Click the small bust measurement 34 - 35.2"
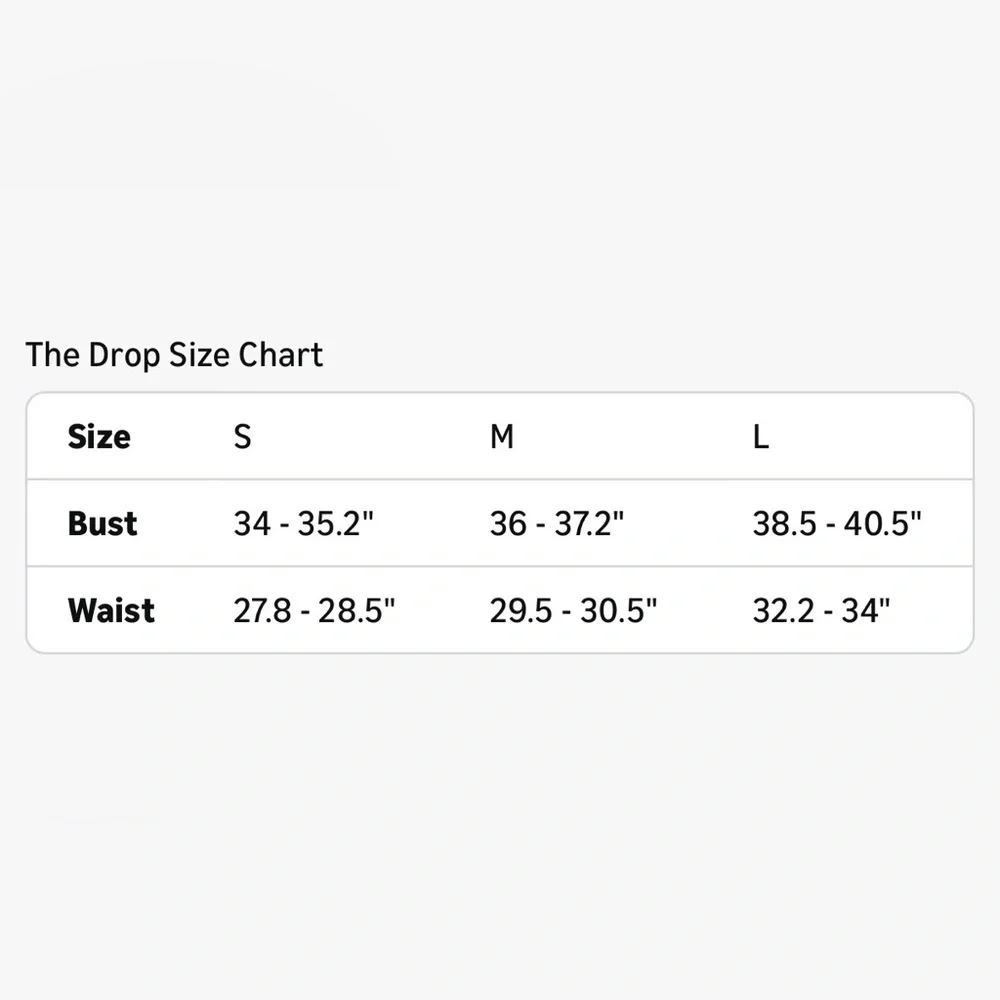Image resolution: width=1000 pixels, height=1000 pixels. click(304, 523)
